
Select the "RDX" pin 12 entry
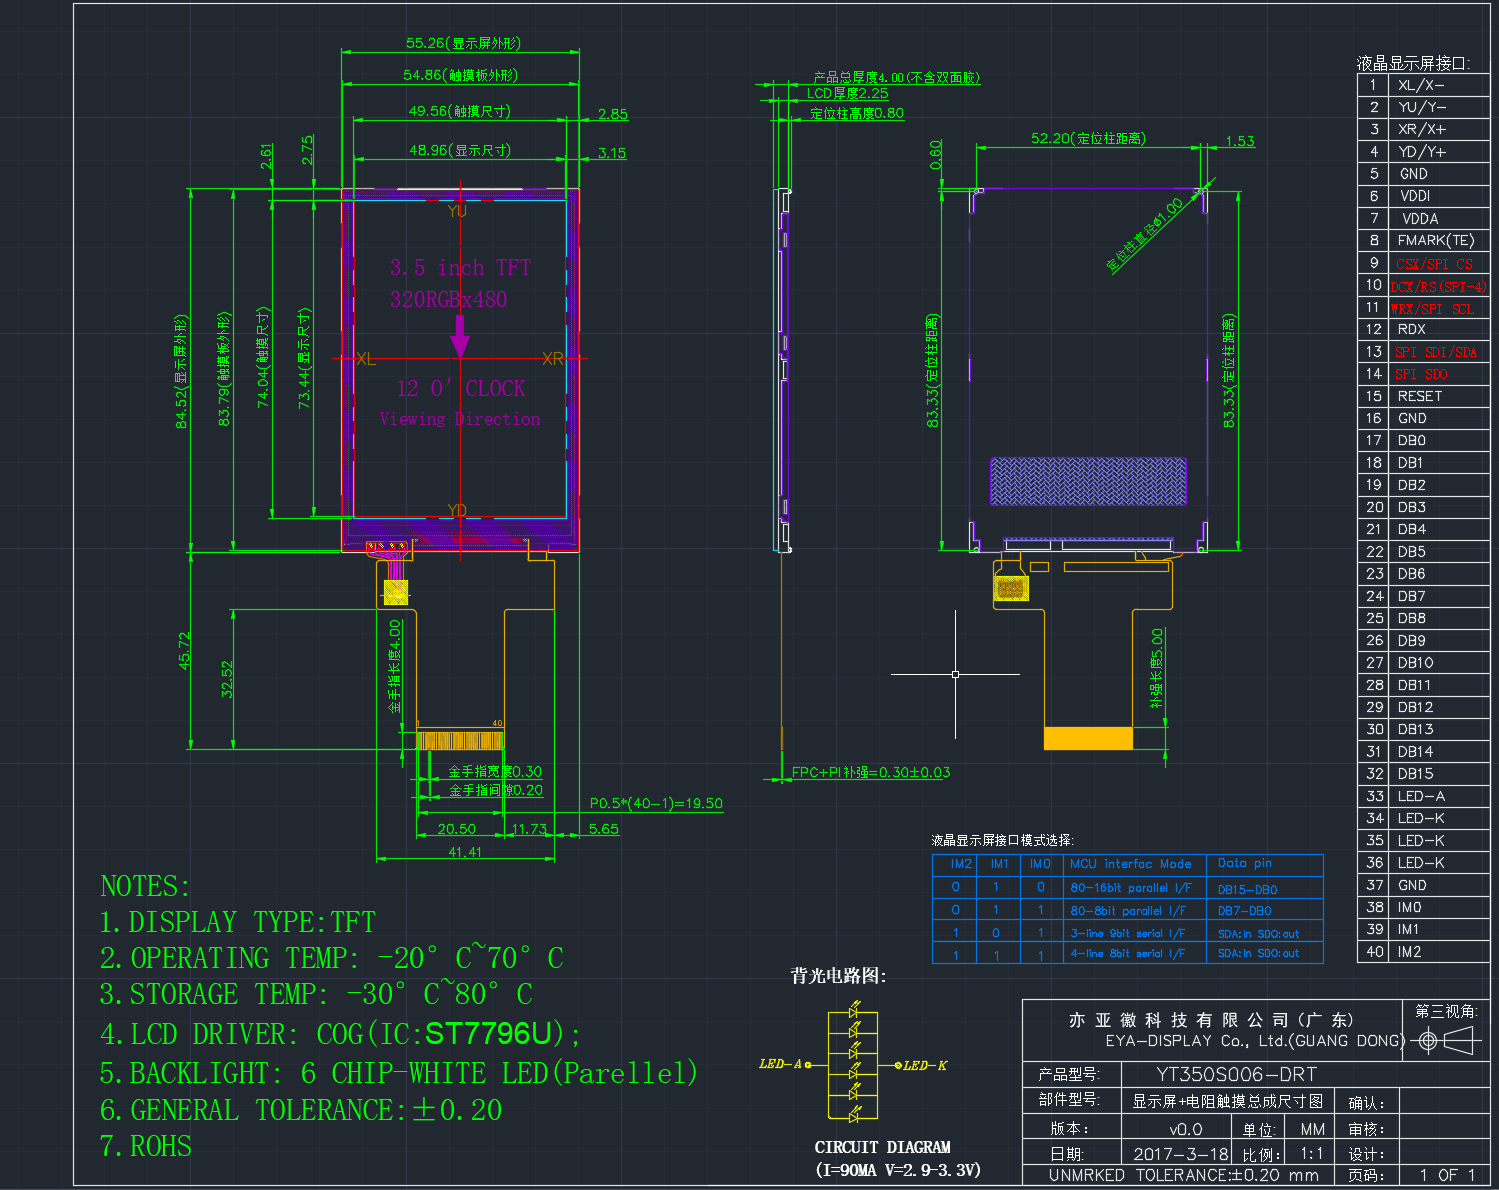click(1412, 329)
